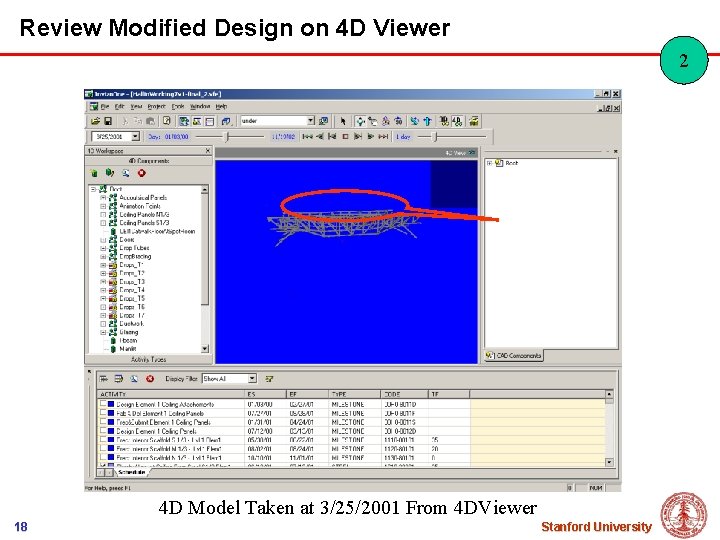This screenshot has width=720, height=540.
Task: Collapse the Glazing tree node
Action: click(x=103, y=332)
